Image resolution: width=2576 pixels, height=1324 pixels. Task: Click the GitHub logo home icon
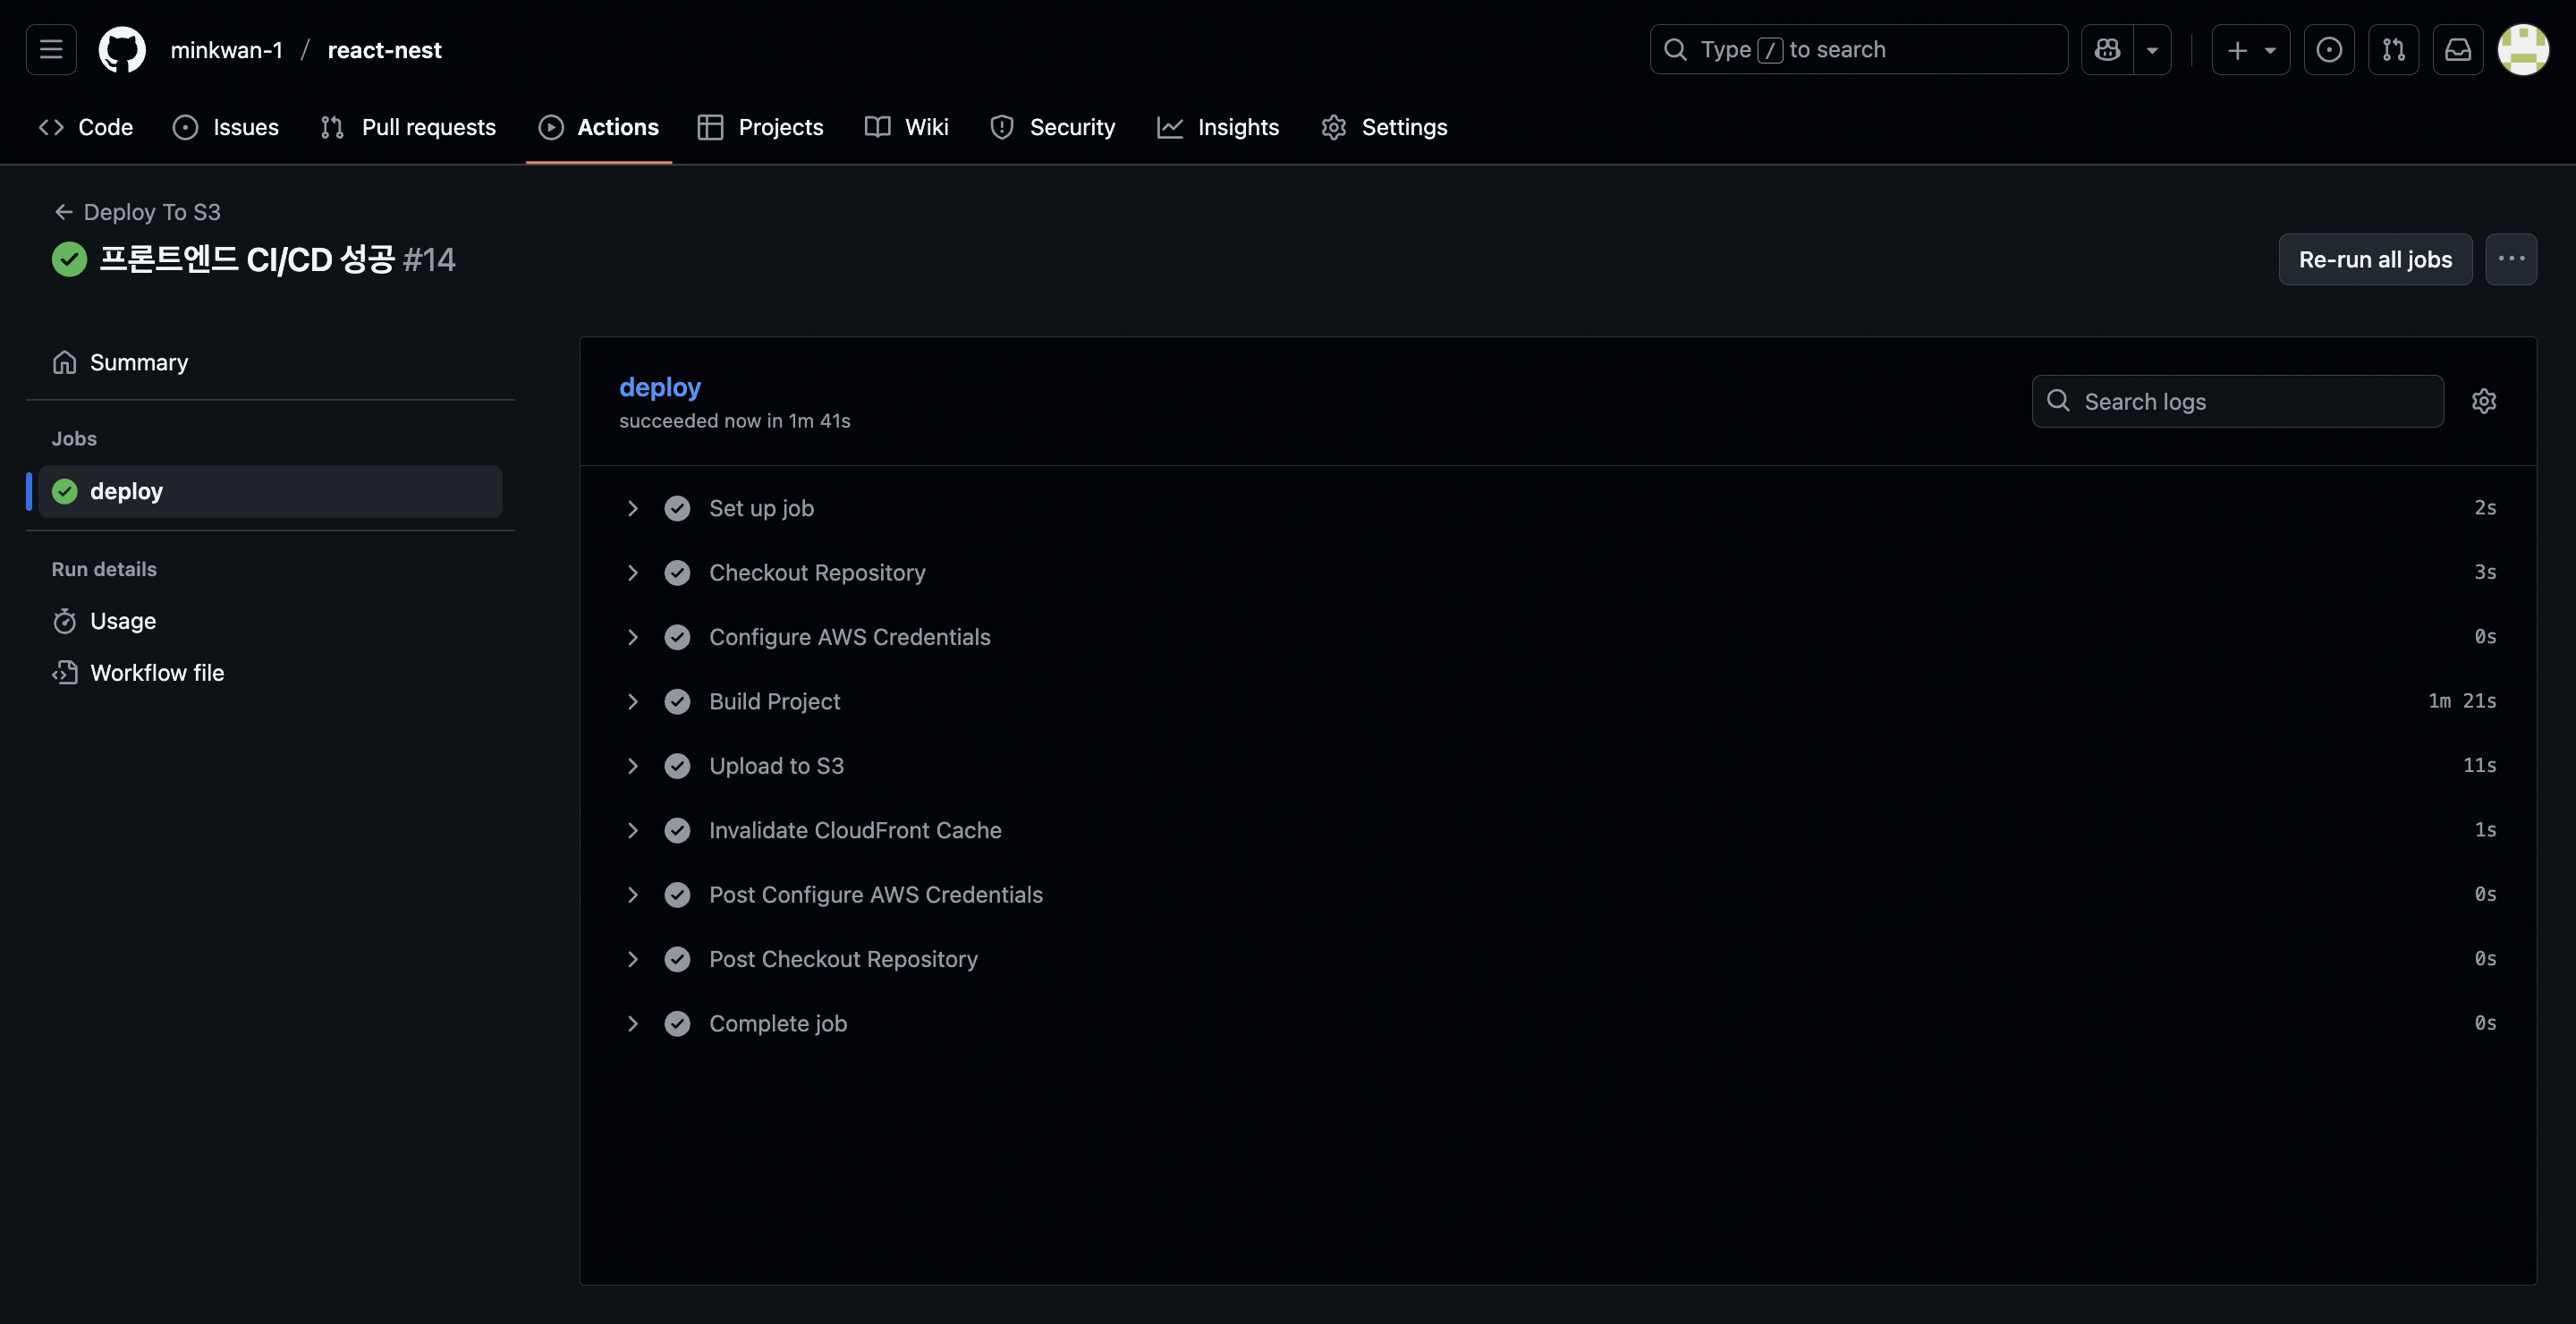pyautogui.click(x=122, y=49)
